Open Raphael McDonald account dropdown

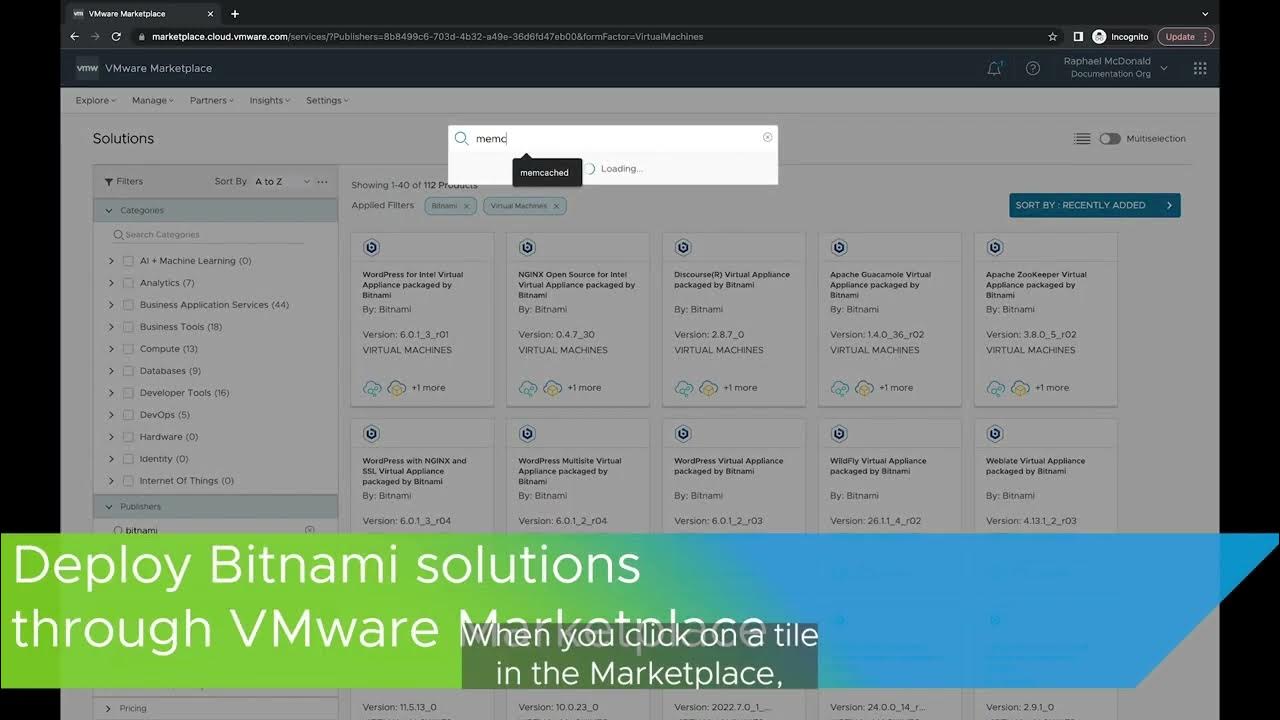(1115, 68)
